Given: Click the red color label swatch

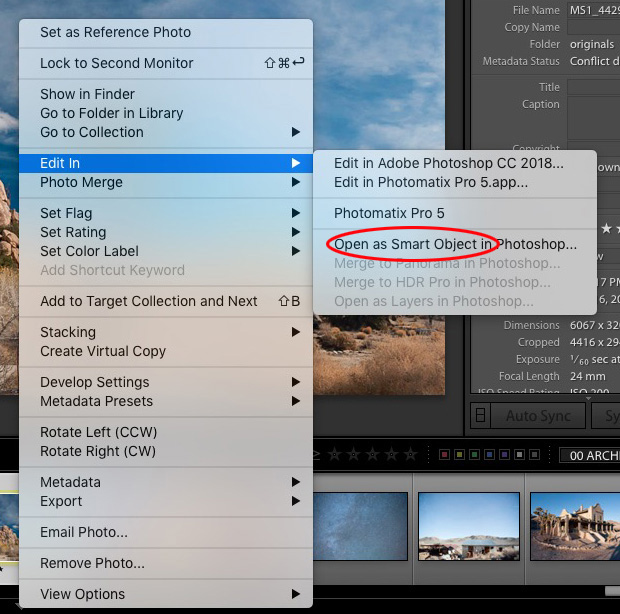Looking at the screenshot, I should (444, 455).
